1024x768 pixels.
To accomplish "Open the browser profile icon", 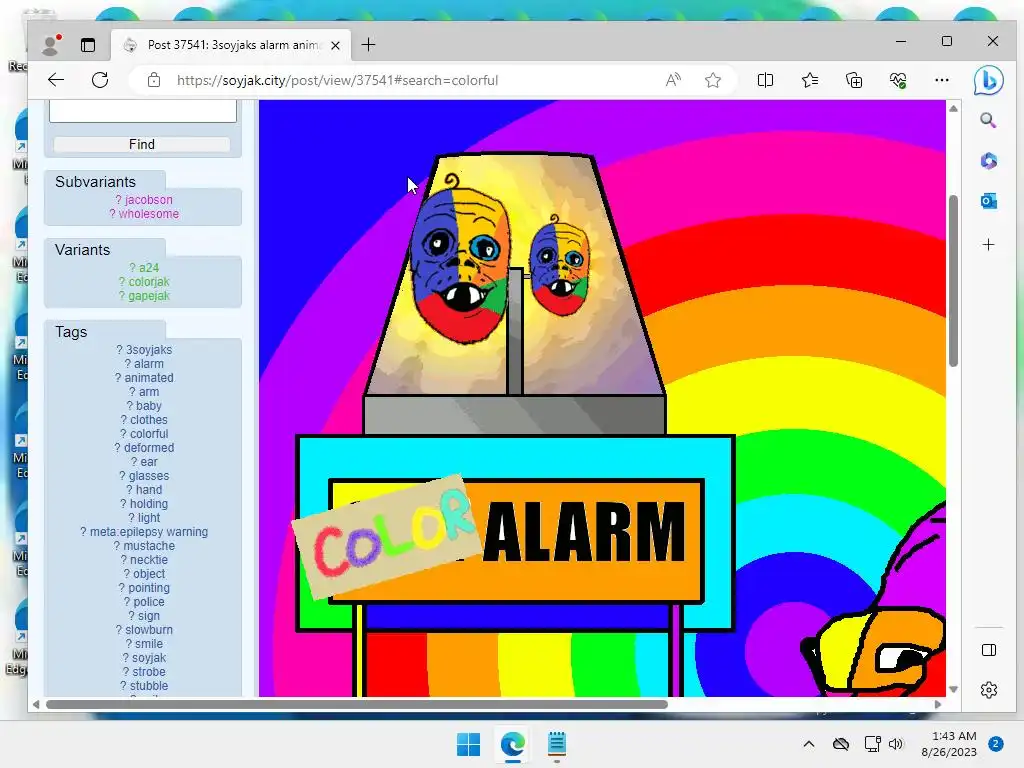I will click(51, 44).
